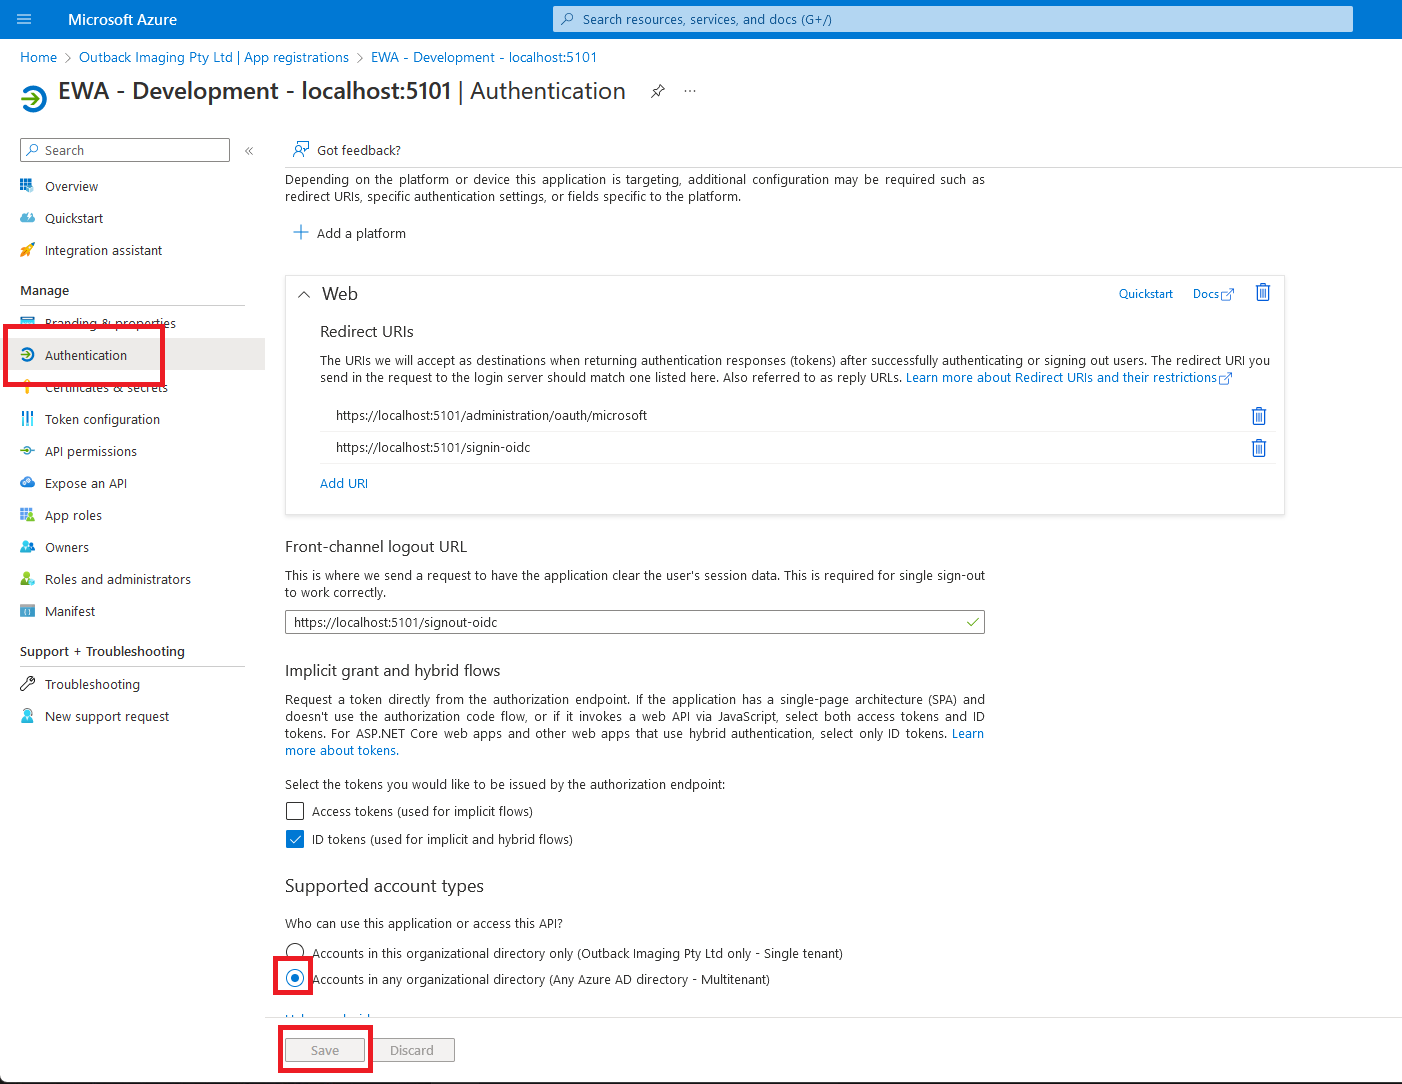Click the Add URI link
Image resolution: width=1402 pixels, height=1084 pixels.
(344, 483)
